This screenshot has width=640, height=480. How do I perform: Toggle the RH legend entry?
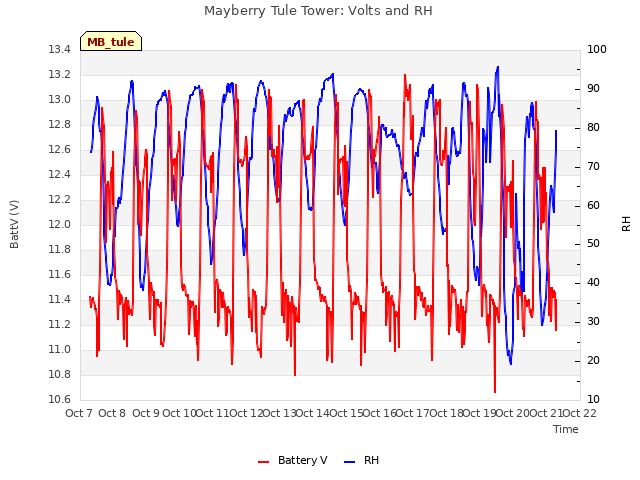(362, 460)
